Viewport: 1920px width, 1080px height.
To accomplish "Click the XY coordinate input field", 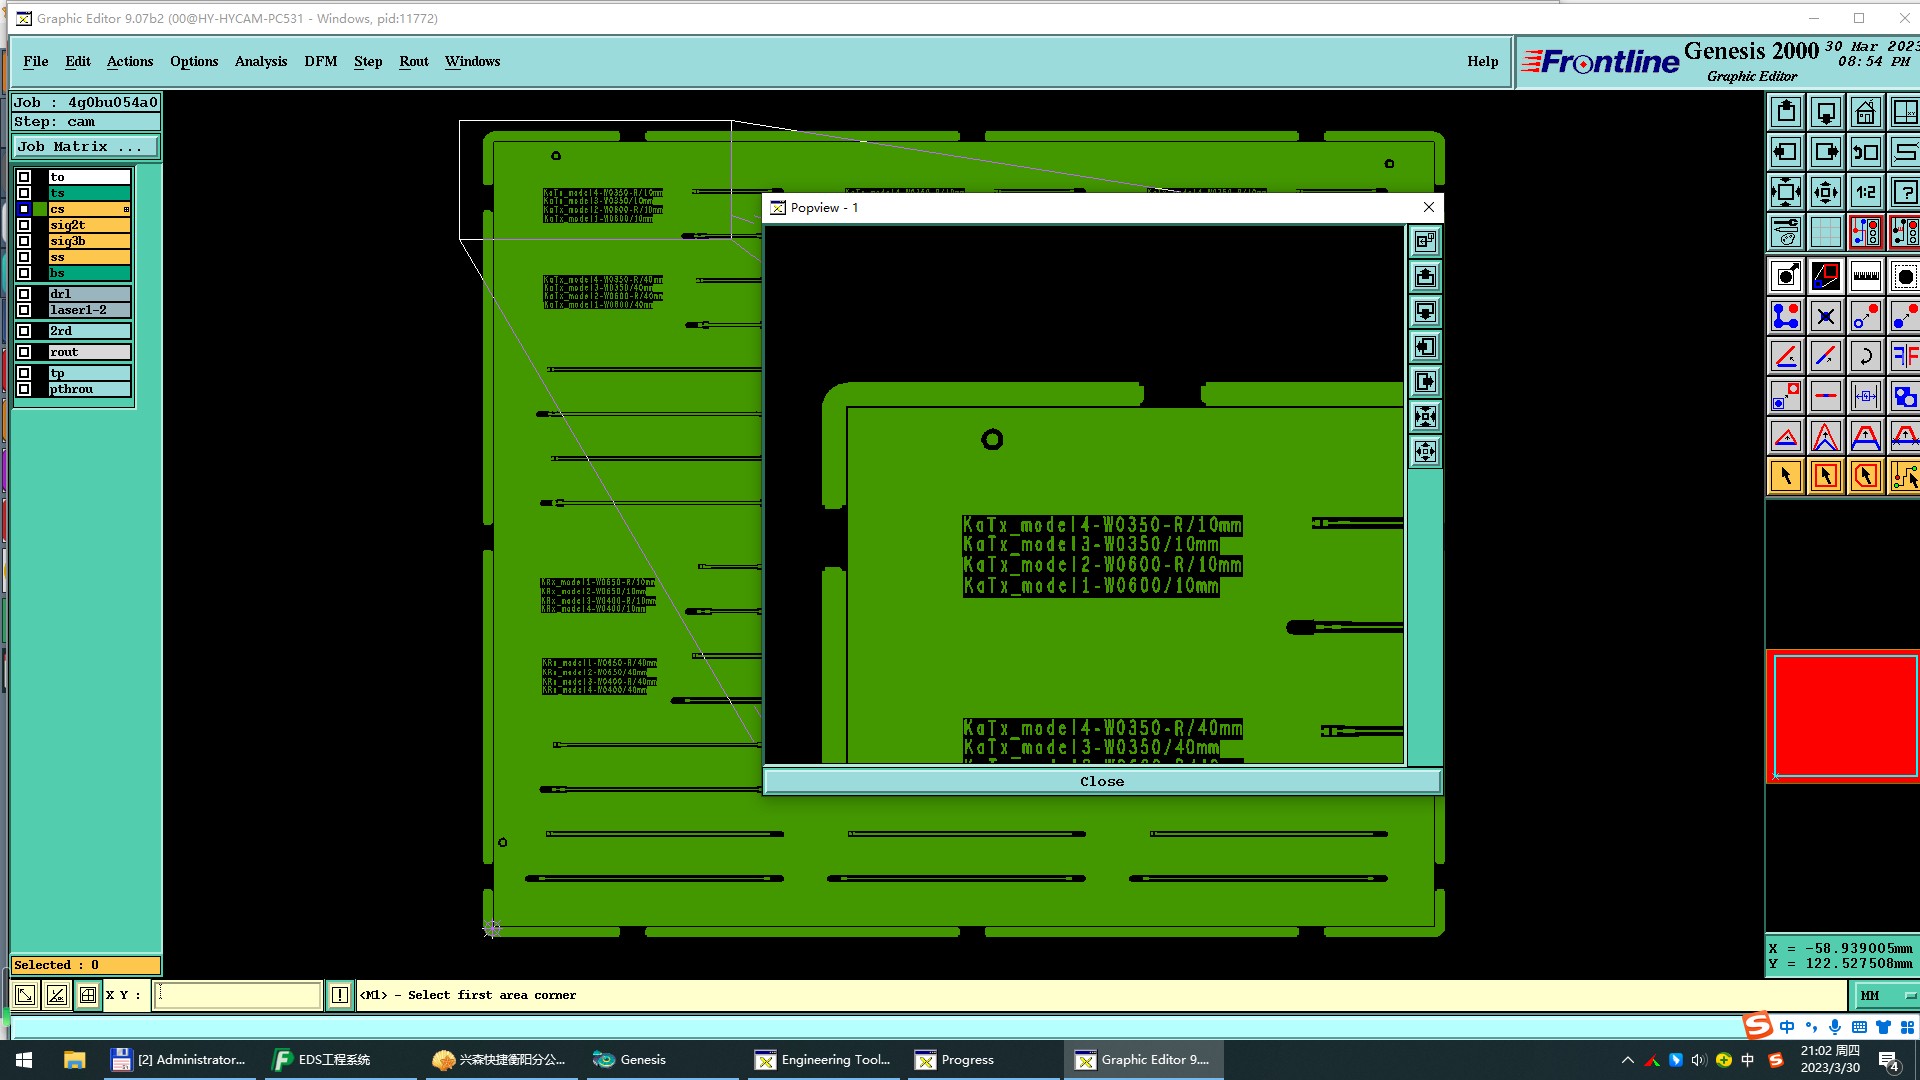I will [237, 995].
